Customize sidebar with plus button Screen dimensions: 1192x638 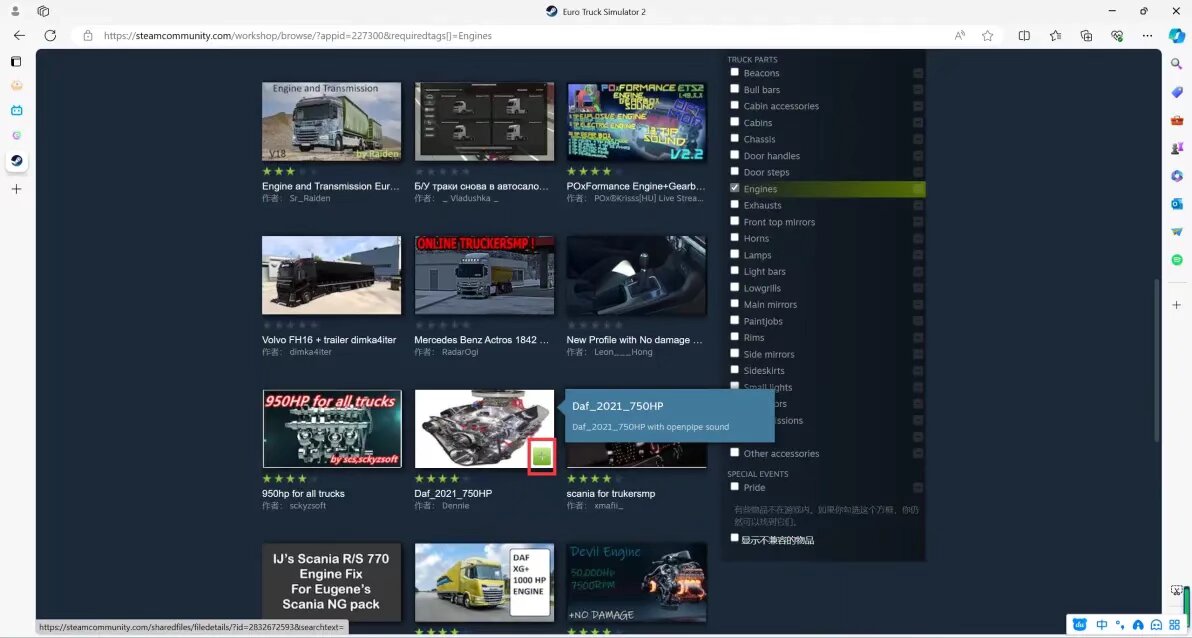pyautogui.click(x=1177, y=305)
